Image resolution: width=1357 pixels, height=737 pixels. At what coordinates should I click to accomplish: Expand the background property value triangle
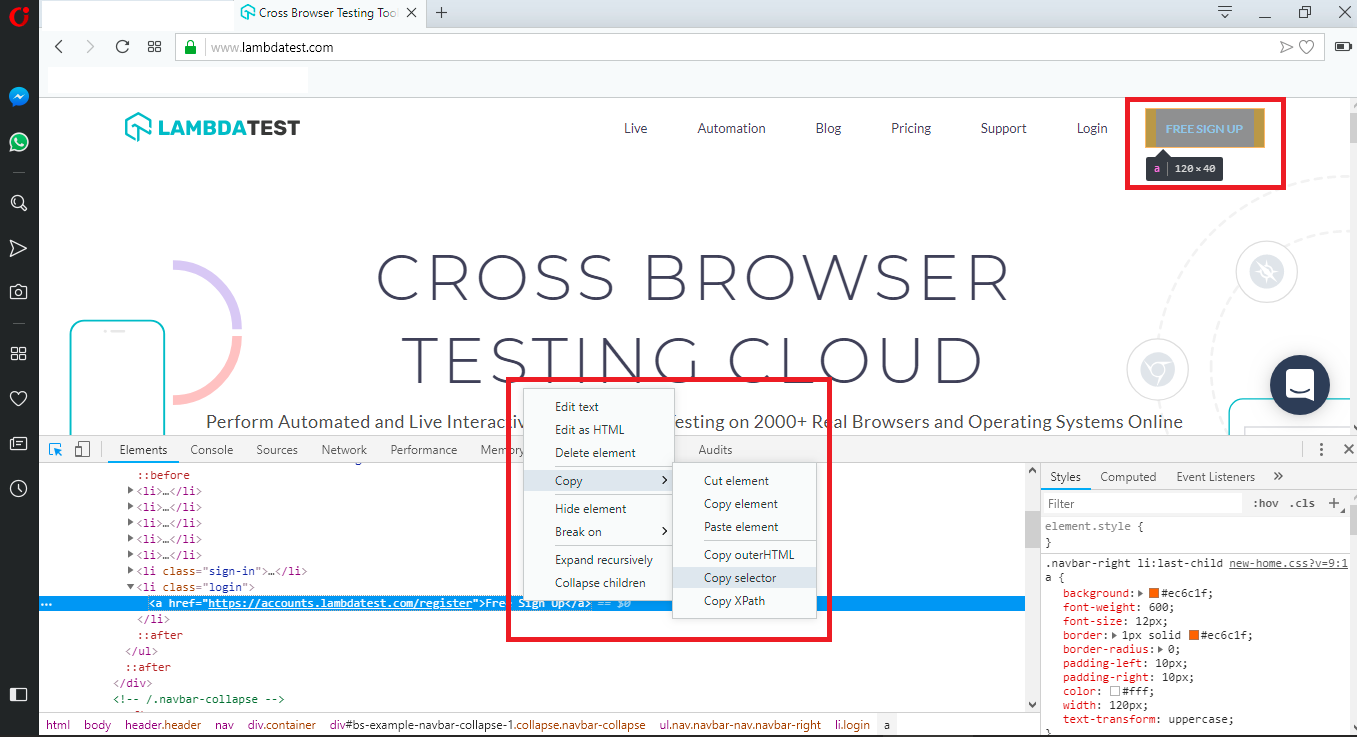[x=1141, y=593]
